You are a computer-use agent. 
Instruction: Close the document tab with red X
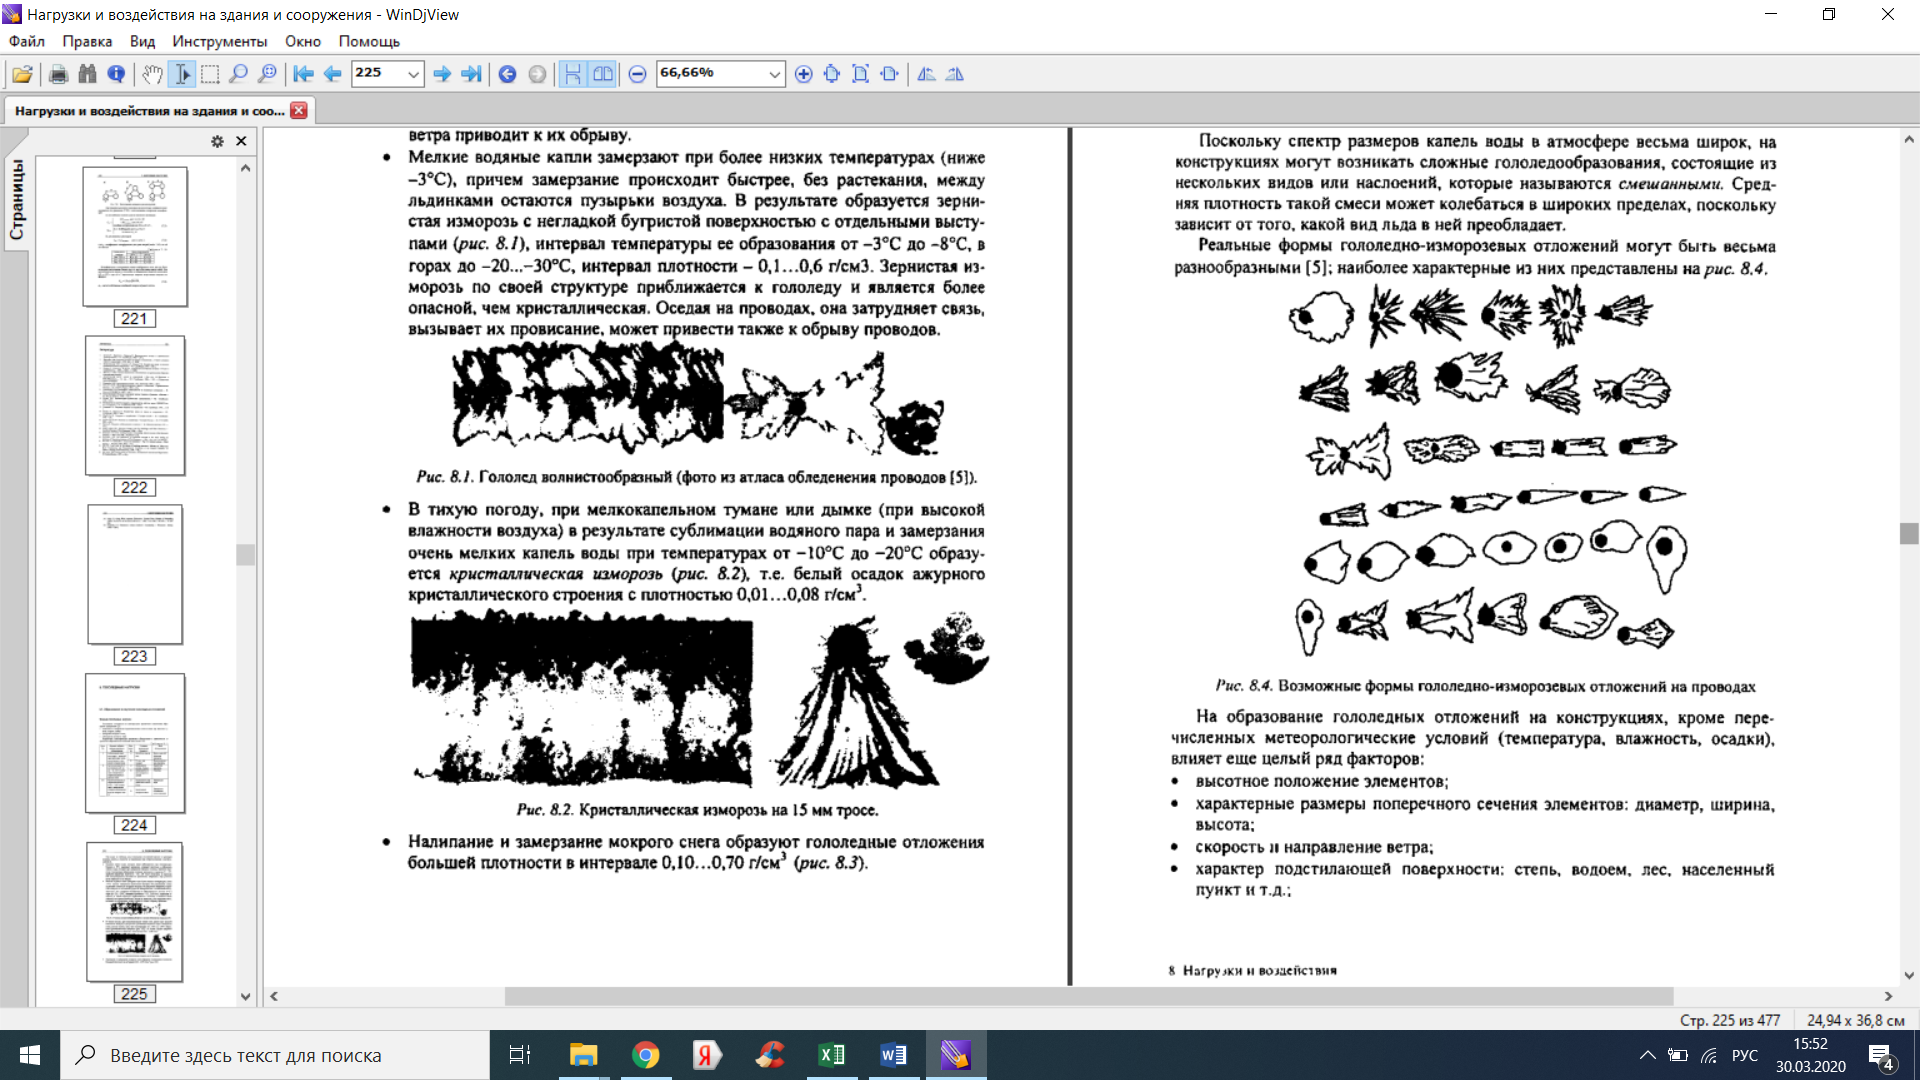pyautogui.click(x=299, y=111)
